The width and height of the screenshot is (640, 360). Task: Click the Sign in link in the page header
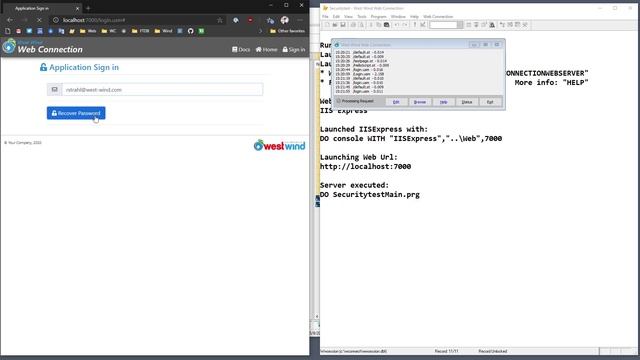click(294, 49)
